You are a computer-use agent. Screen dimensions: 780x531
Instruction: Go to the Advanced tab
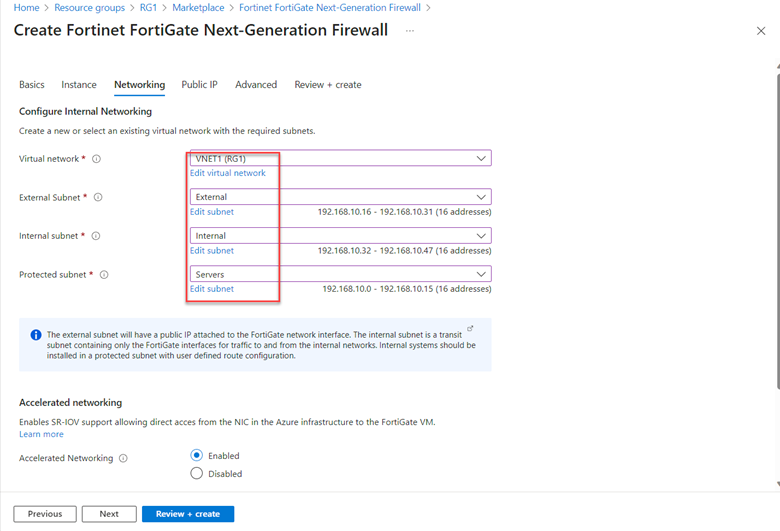point(256,85)
